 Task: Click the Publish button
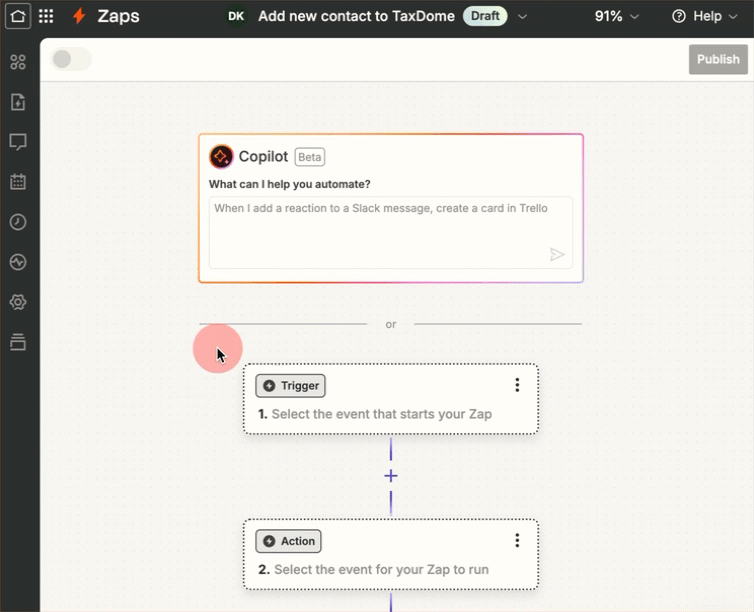(x=718, y=59)
